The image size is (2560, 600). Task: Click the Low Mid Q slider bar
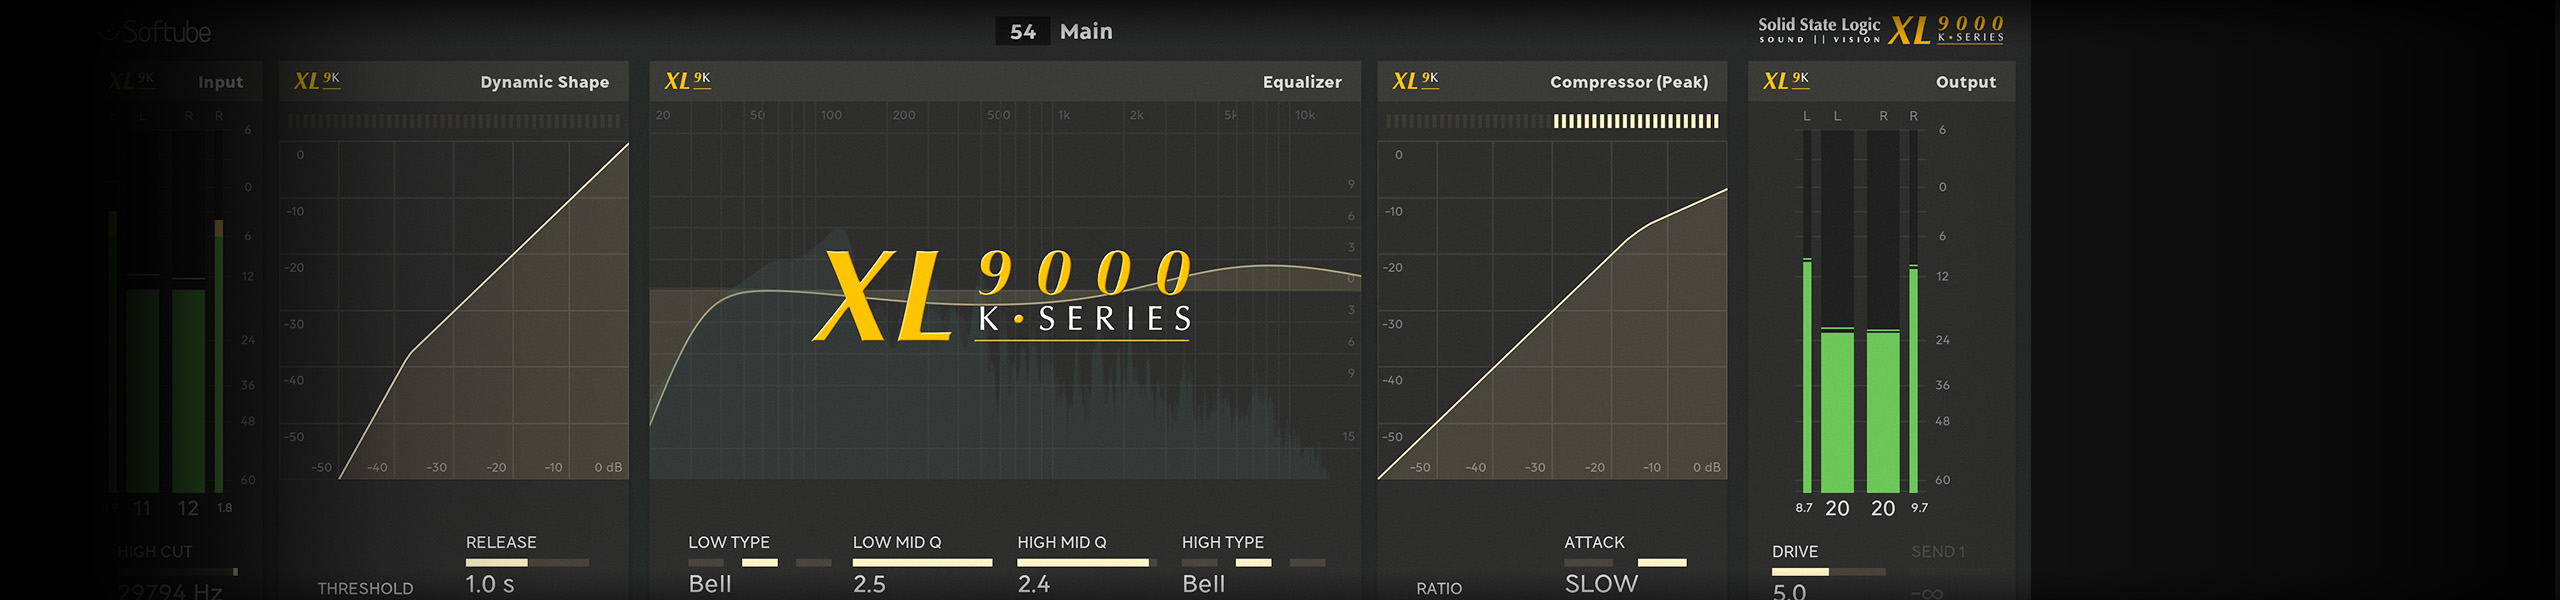[922, 563]
